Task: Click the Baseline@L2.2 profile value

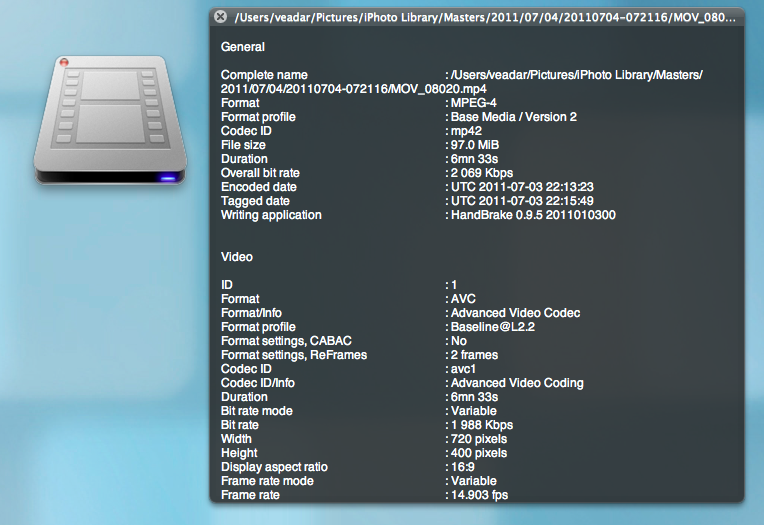Action: click(x=493, y=327)
